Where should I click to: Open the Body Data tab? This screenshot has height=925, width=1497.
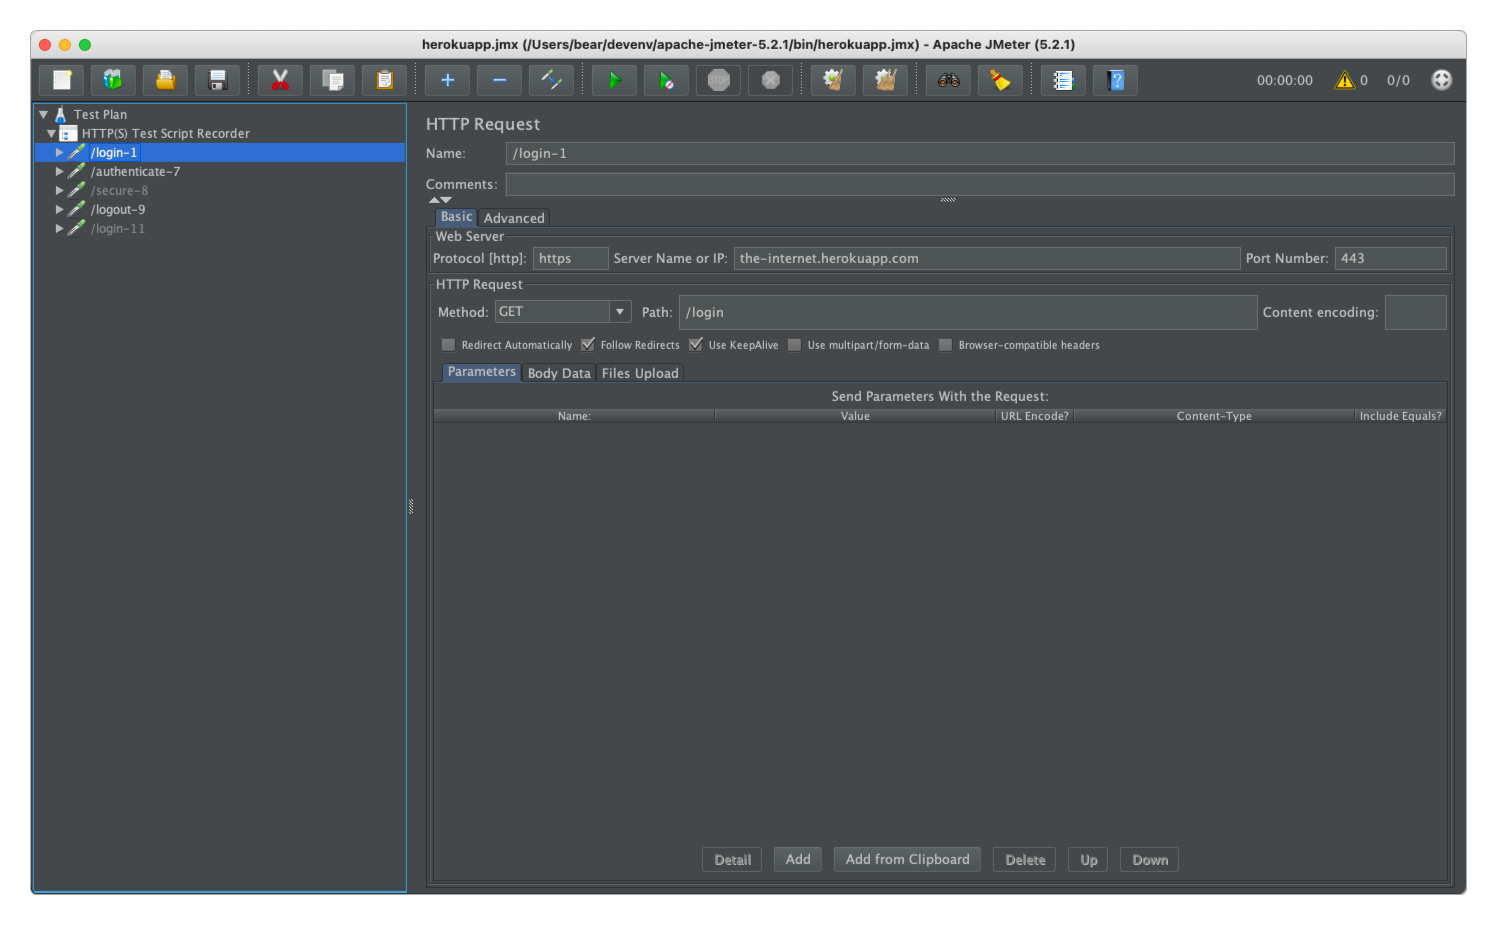[559, 373]
